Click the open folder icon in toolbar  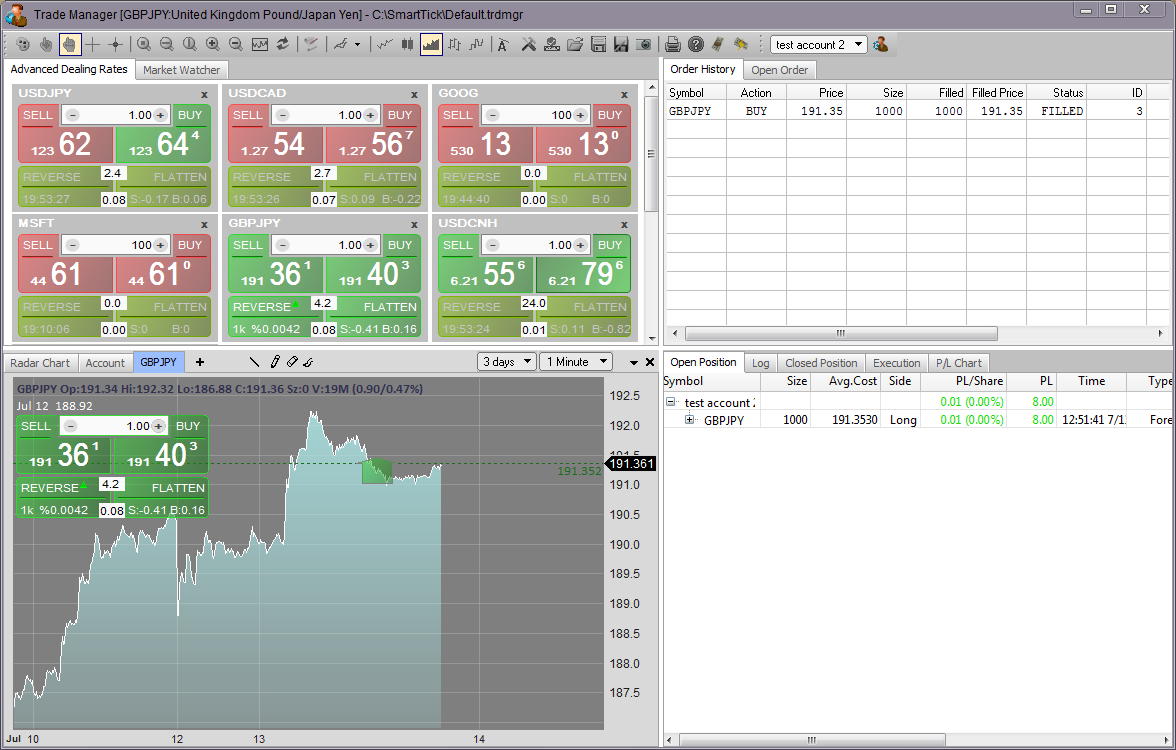point(574,44)
